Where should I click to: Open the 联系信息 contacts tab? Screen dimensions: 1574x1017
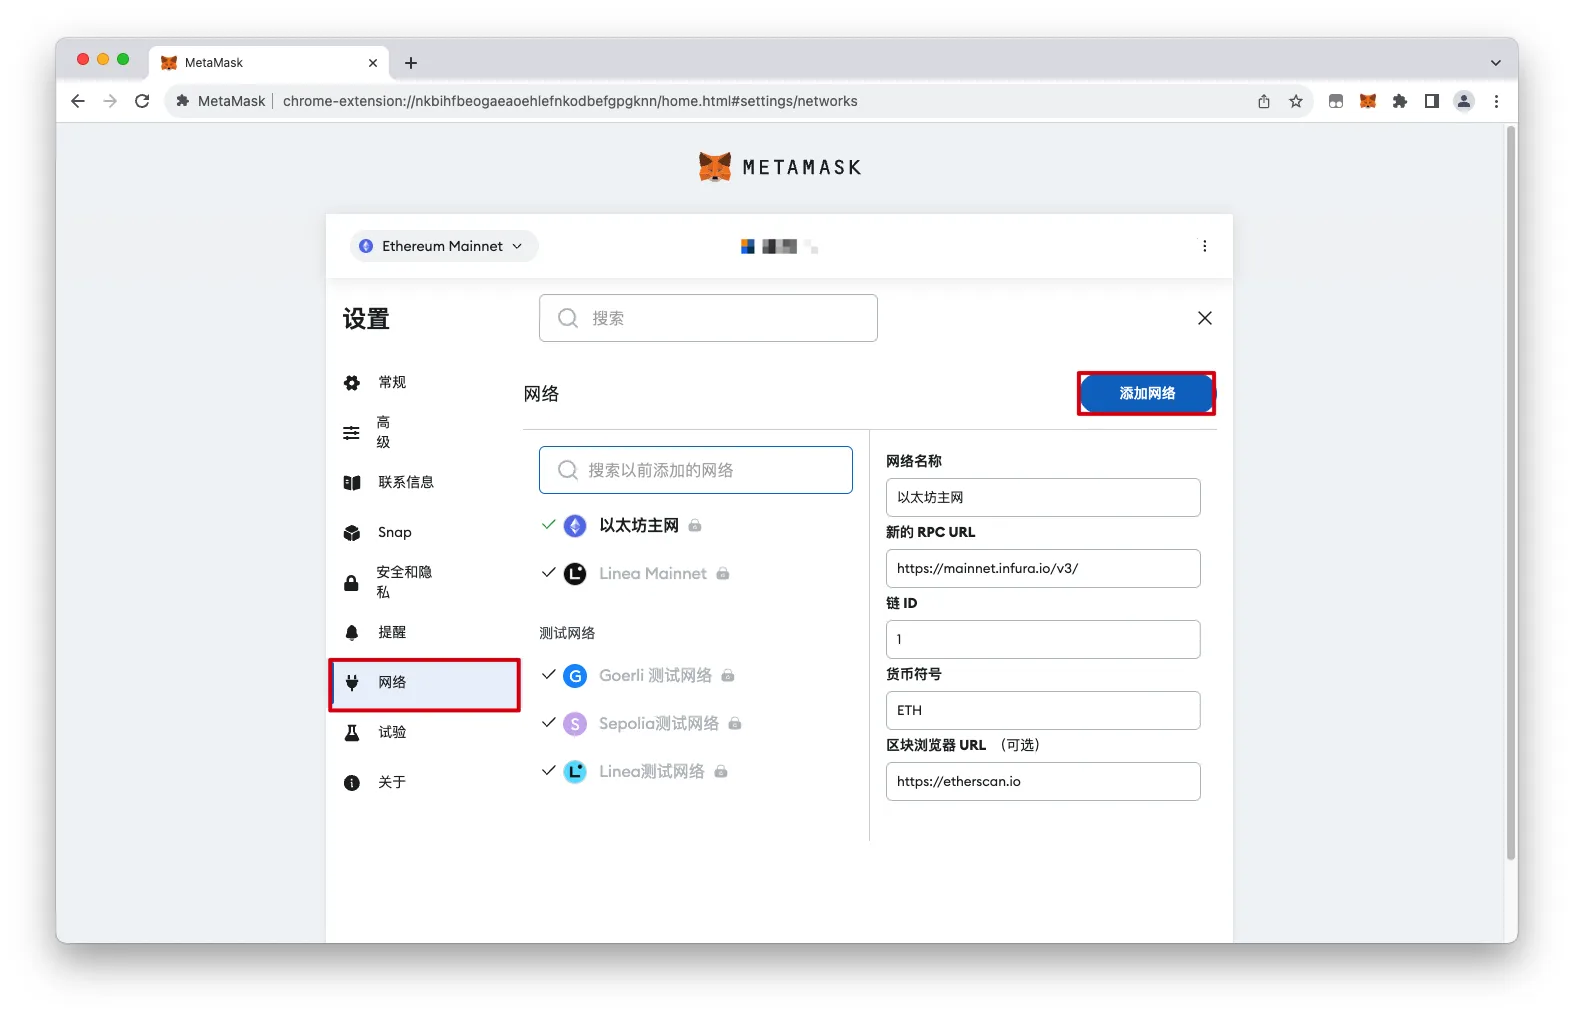pyautogui.click(x=424, y=482)
